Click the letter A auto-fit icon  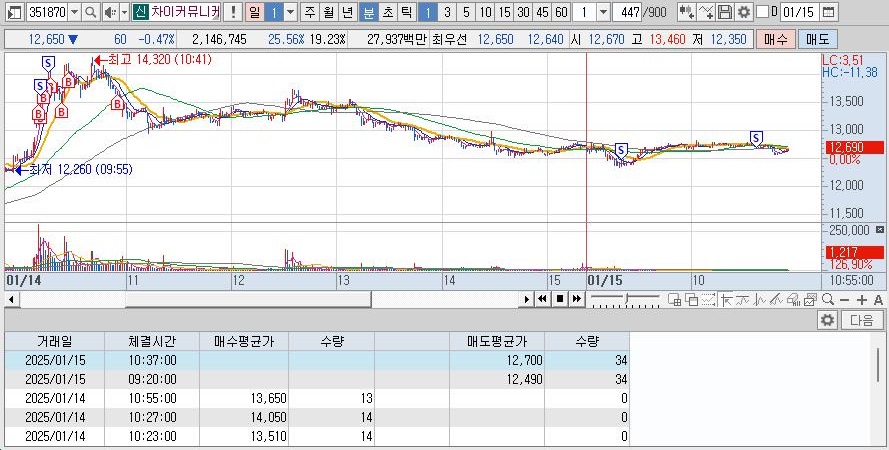tap(878, 300)
